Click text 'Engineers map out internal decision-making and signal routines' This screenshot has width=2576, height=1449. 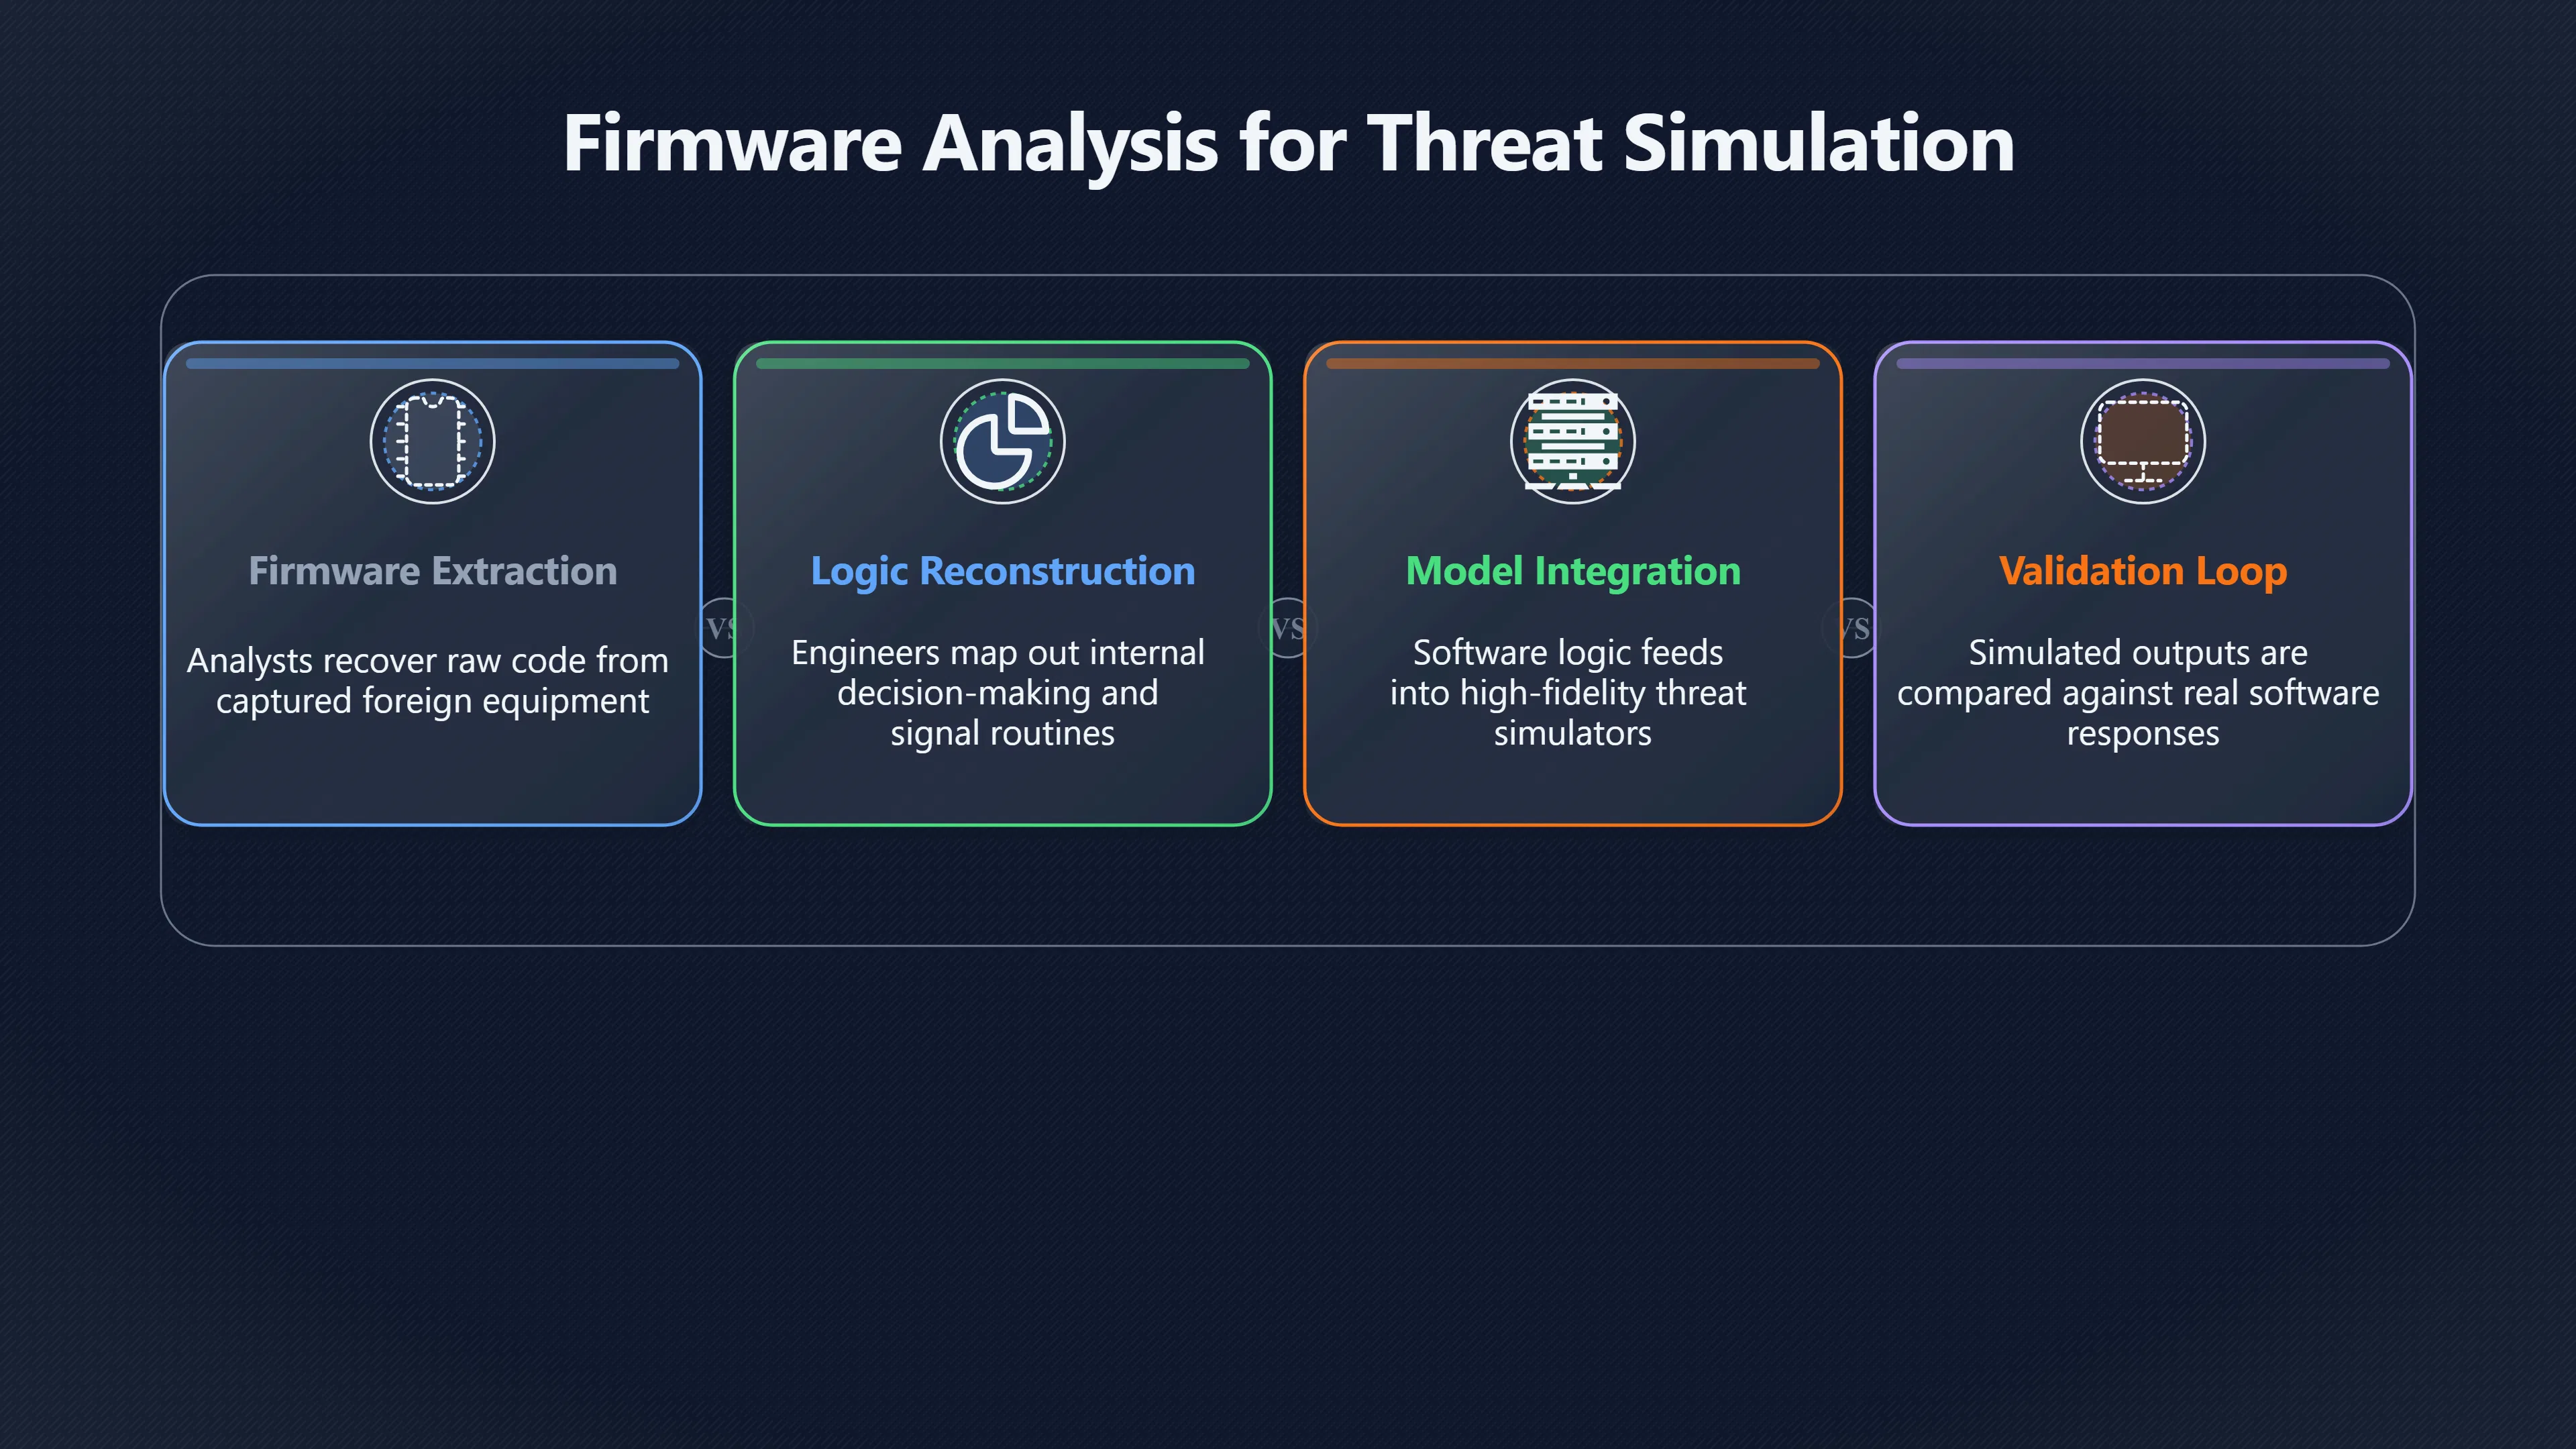(x=998, y=693)
